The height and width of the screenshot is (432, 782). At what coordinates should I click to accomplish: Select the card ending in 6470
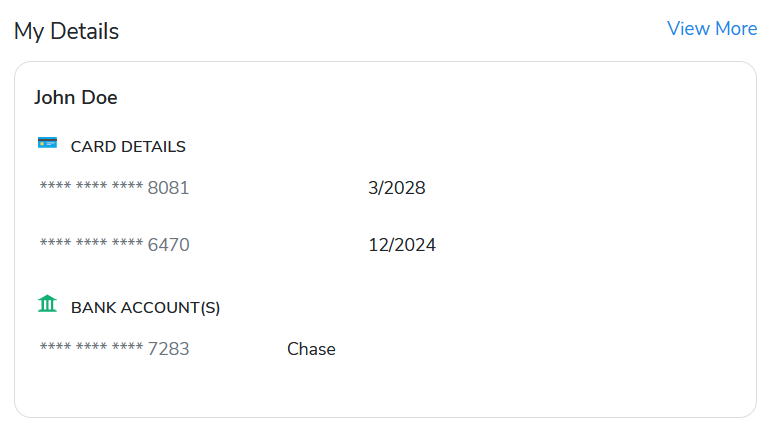click(114, 244)
